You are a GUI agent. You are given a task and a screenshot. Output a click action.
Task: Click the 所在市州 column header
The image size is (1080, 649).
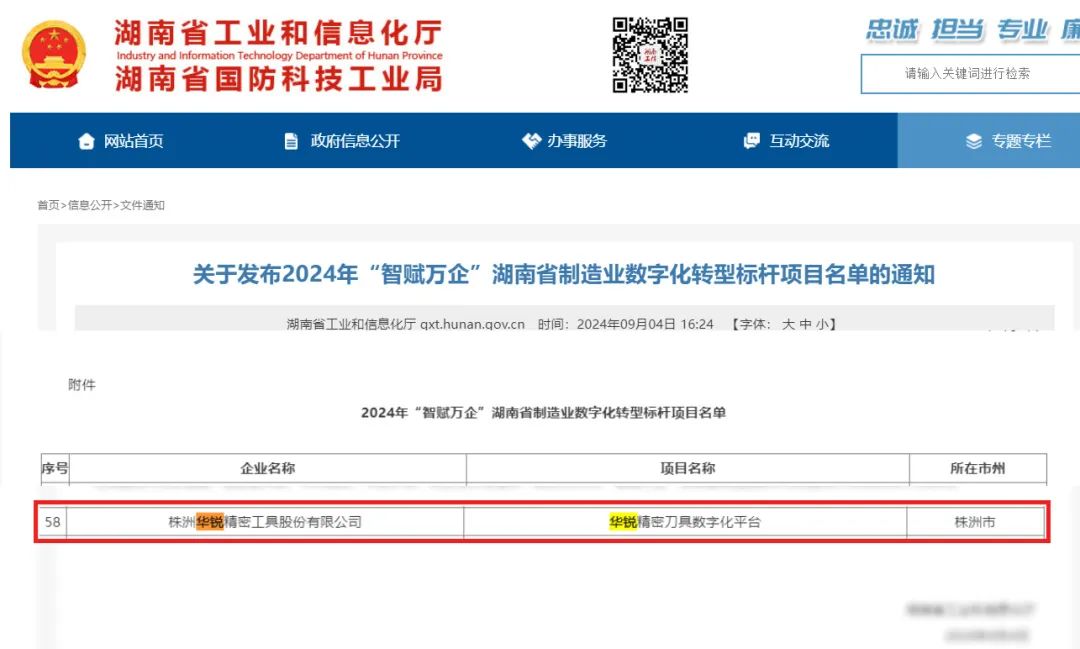(x=977, y=468)
